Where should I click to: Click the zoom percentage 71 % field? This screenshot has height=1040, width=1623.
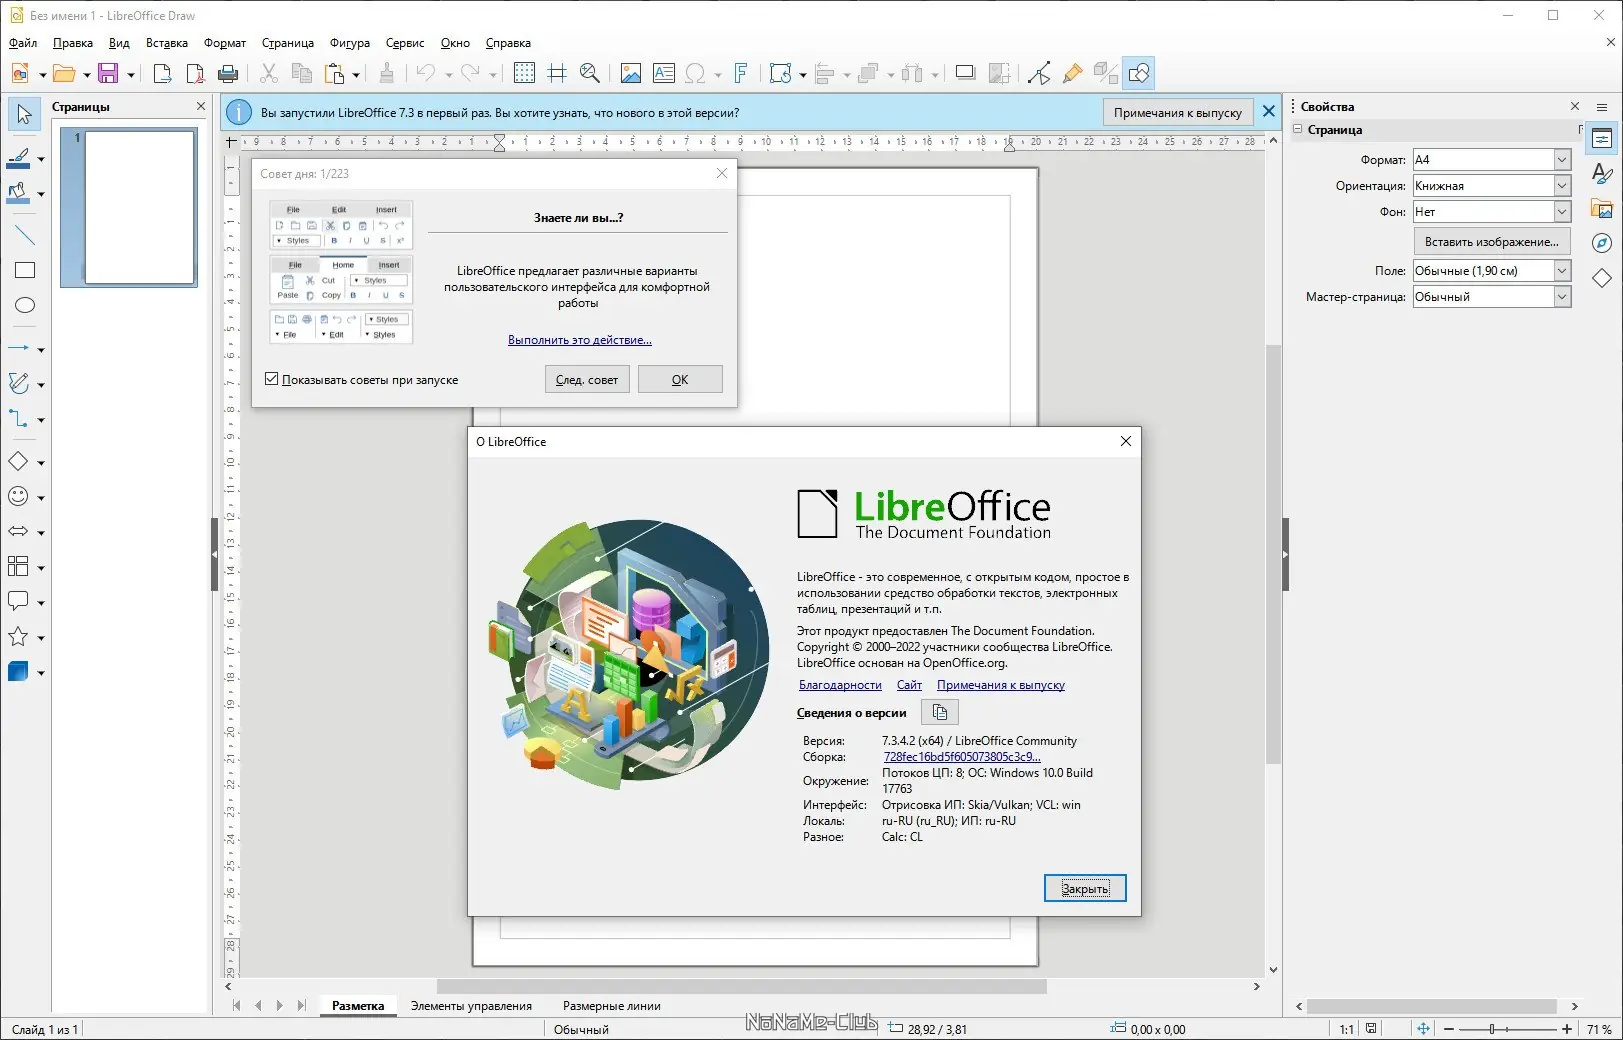click(1599, 1029)
